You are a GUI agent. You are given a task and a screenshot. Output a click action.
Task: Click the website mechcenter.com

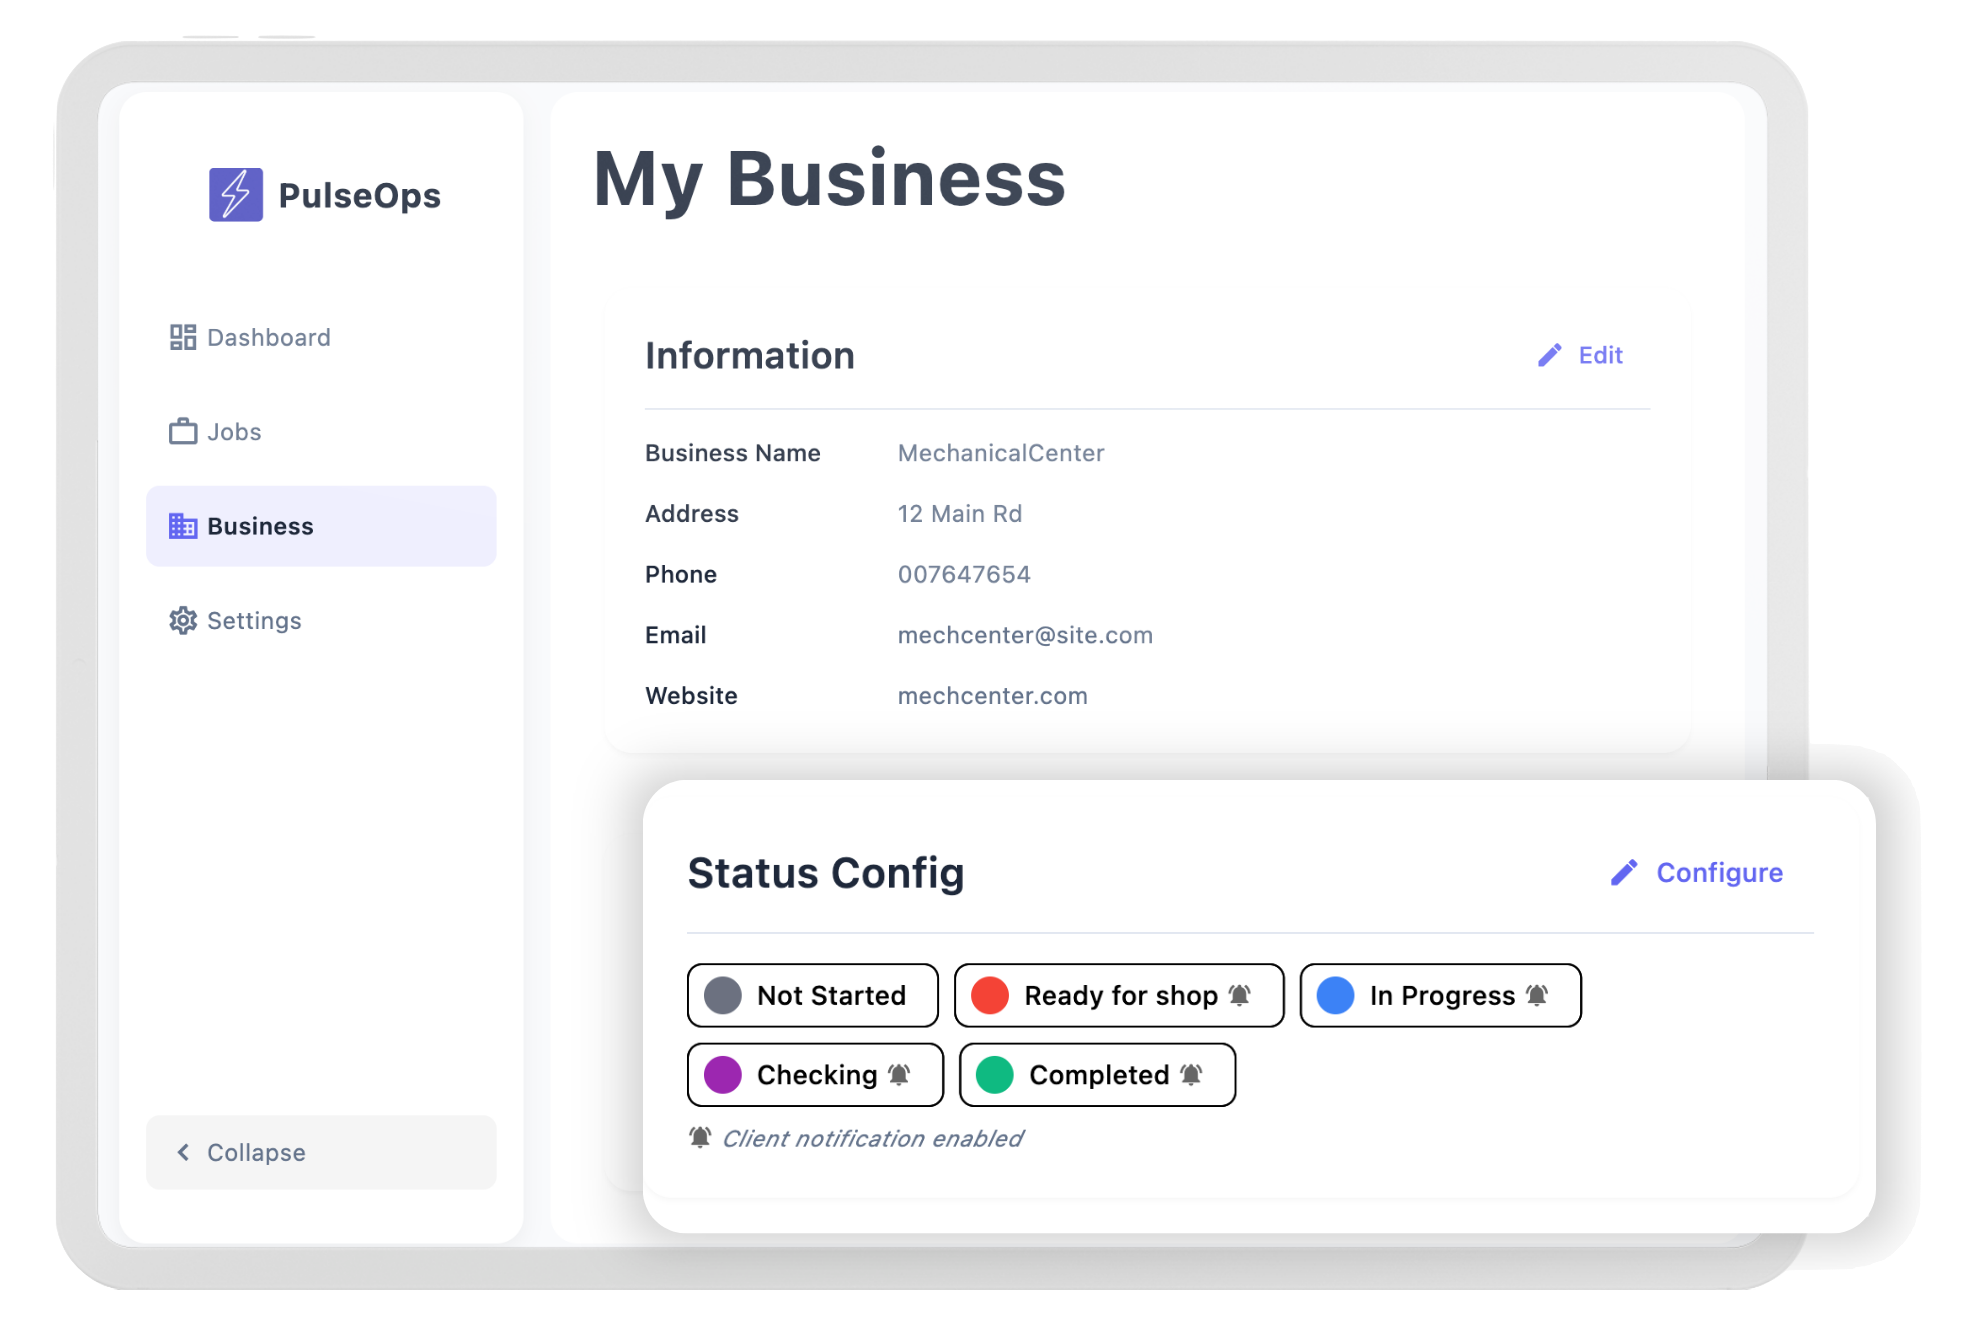(993, 695)
